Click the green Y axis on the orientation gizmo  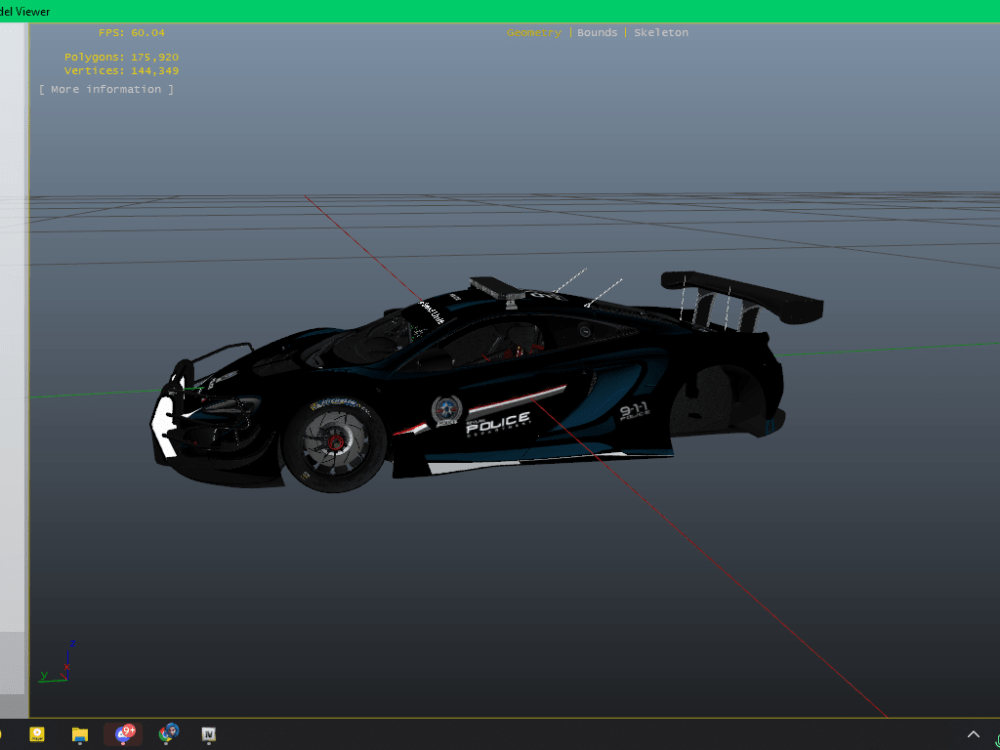click(x=46, y=676)
